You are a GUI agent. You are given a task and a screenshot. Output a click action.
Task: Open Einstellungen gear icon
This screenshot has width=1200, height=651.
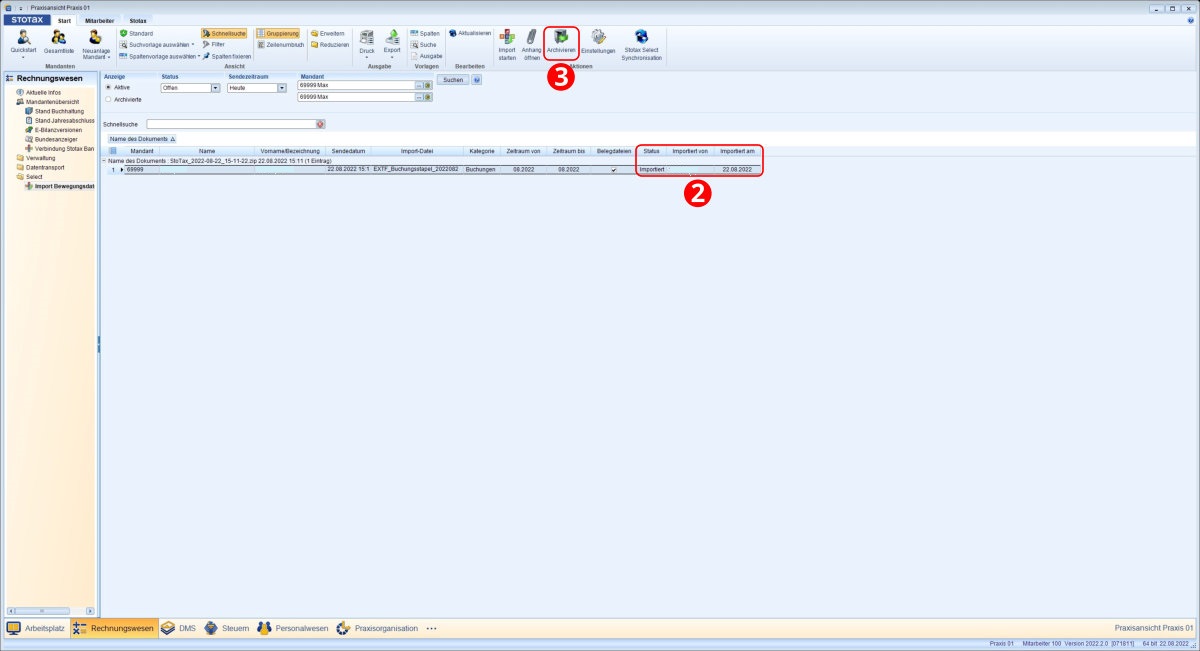[598, 40]
